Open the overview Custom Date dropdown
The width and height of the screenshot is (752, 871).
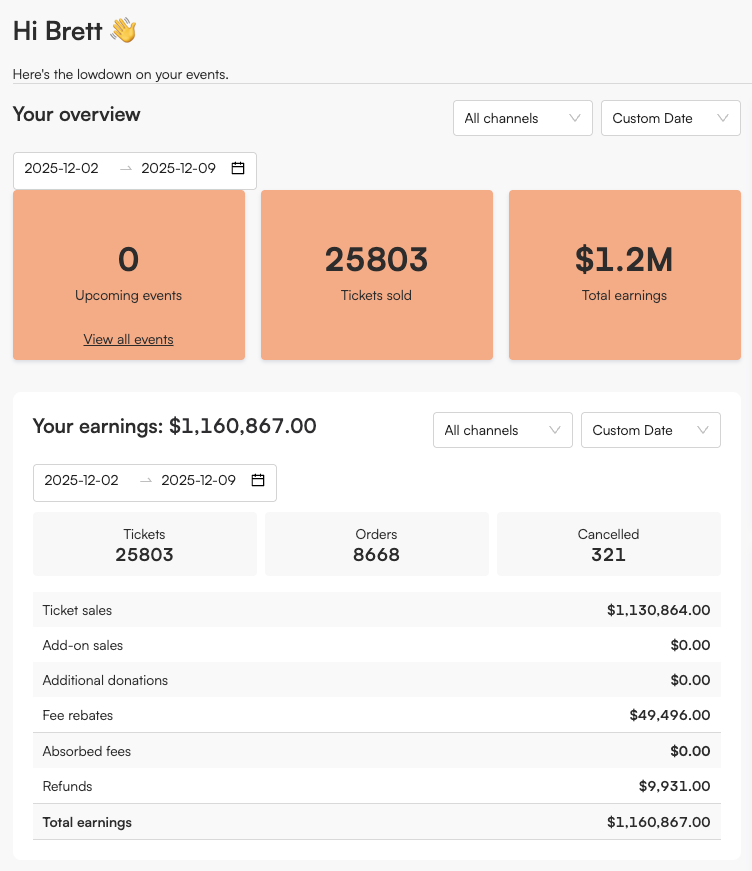point(670,118)
